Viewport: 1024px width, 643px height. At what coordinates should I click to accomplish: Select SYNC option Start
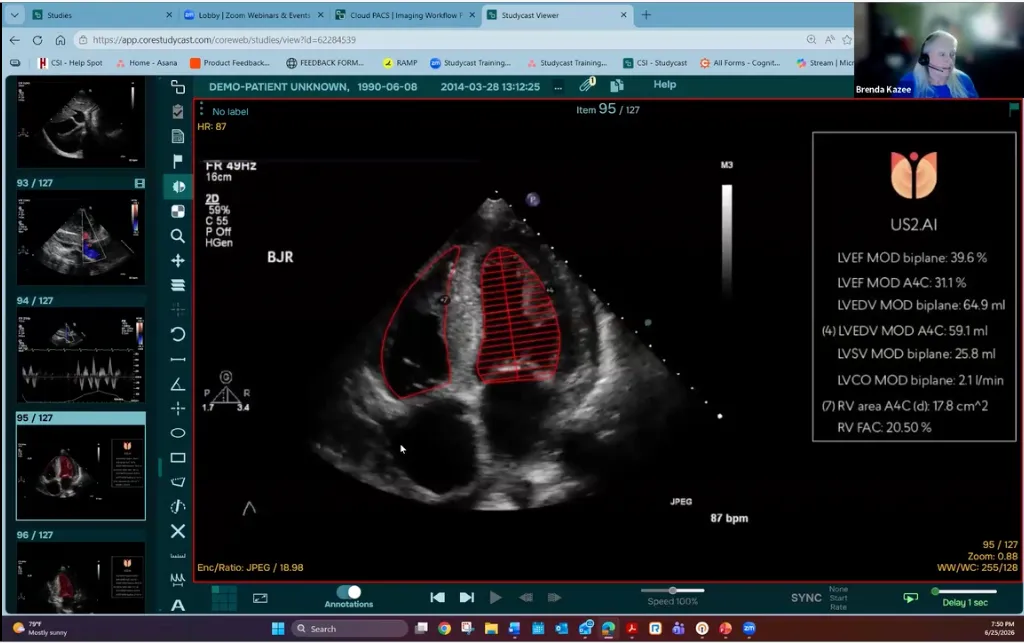[x=838, y=598]
